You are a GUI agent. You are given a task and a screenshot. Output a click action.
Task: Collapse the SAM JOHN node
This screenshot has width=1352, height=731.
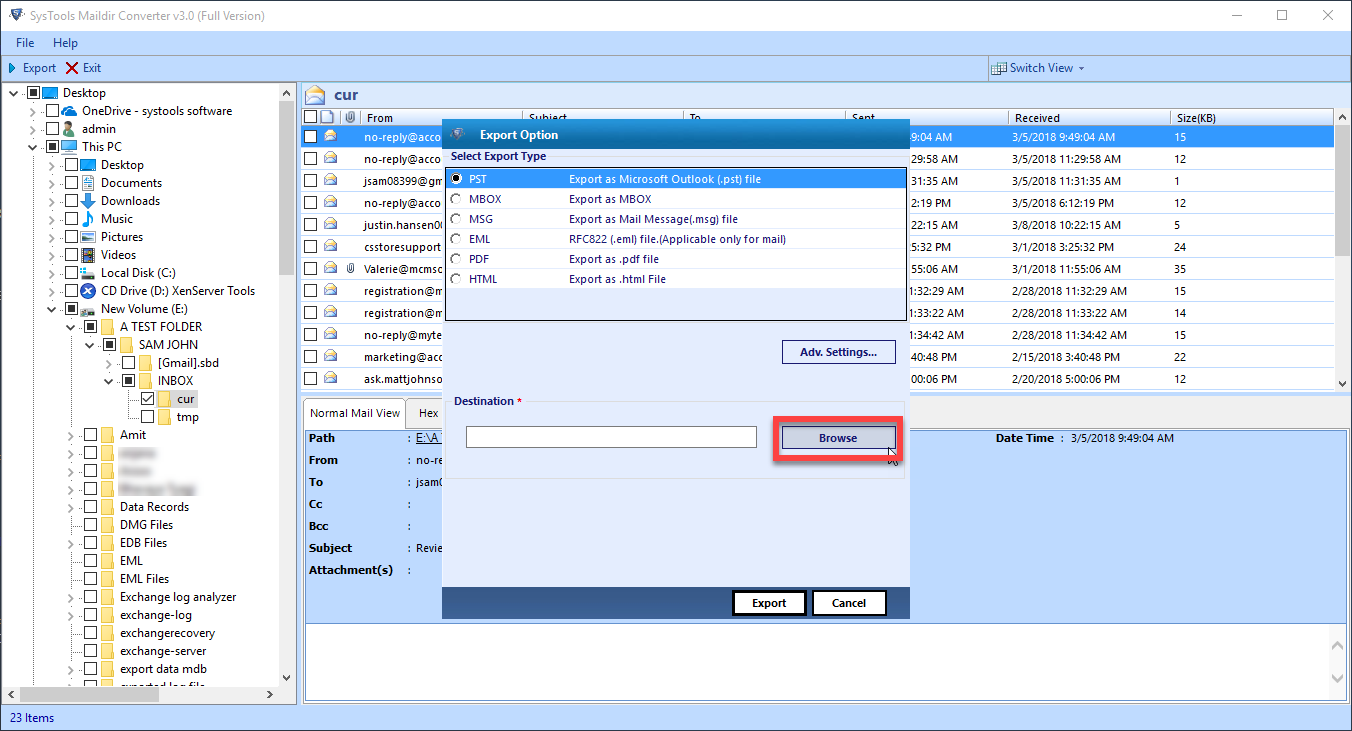point(90,345)
